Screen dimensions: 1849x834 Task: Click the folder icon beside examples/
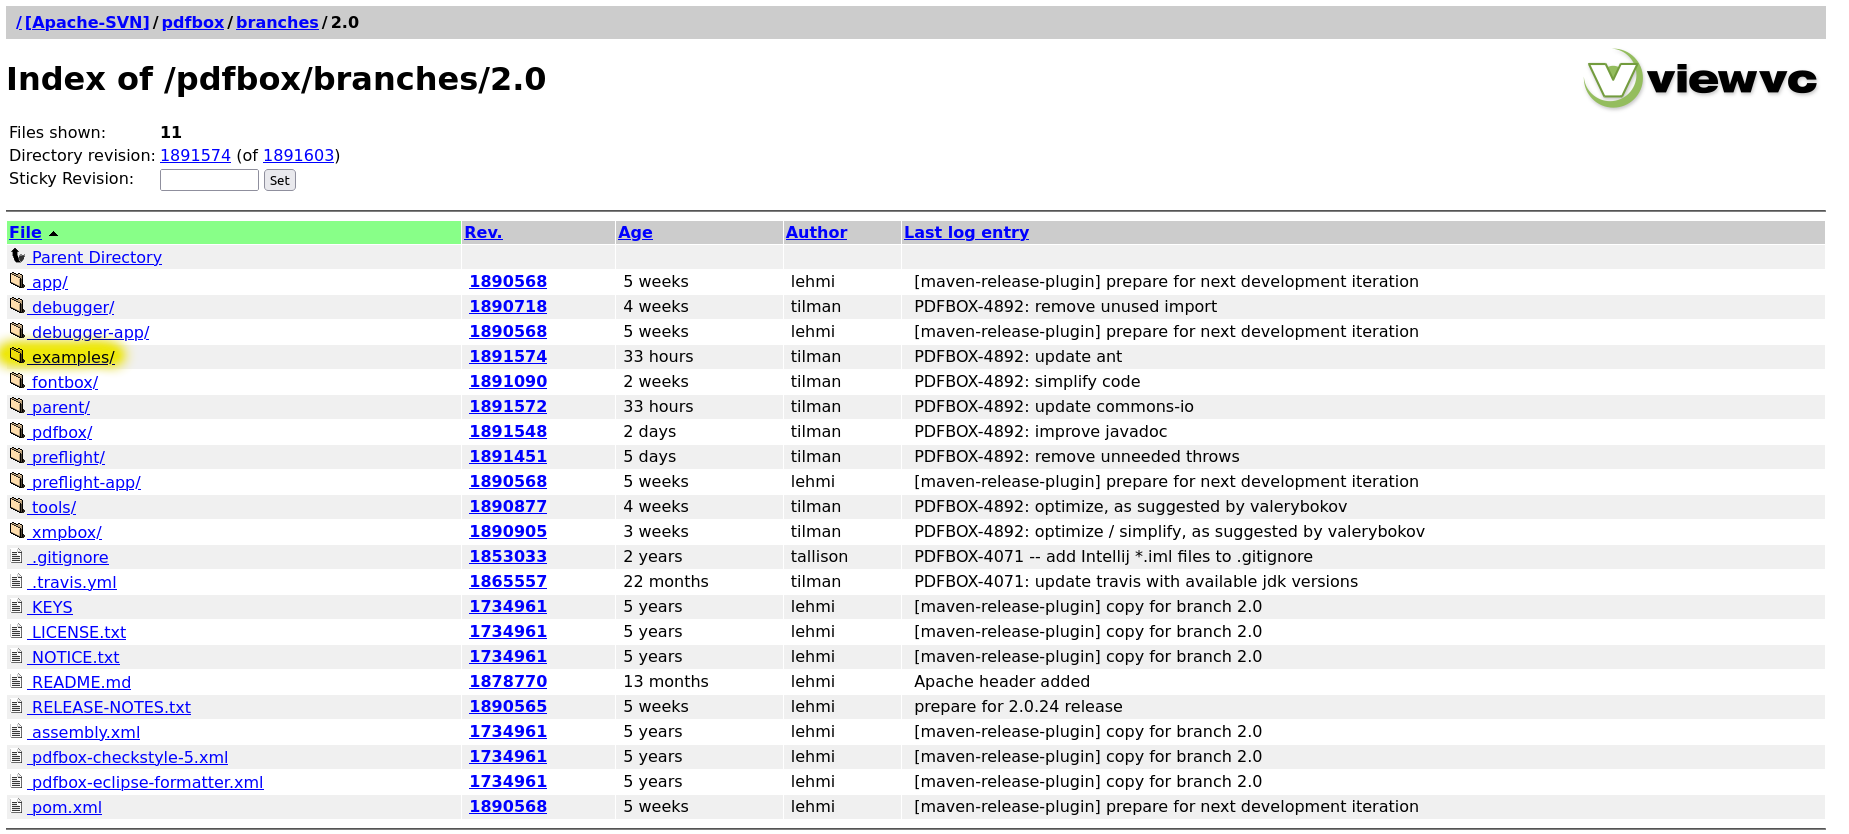coord(17,356)
